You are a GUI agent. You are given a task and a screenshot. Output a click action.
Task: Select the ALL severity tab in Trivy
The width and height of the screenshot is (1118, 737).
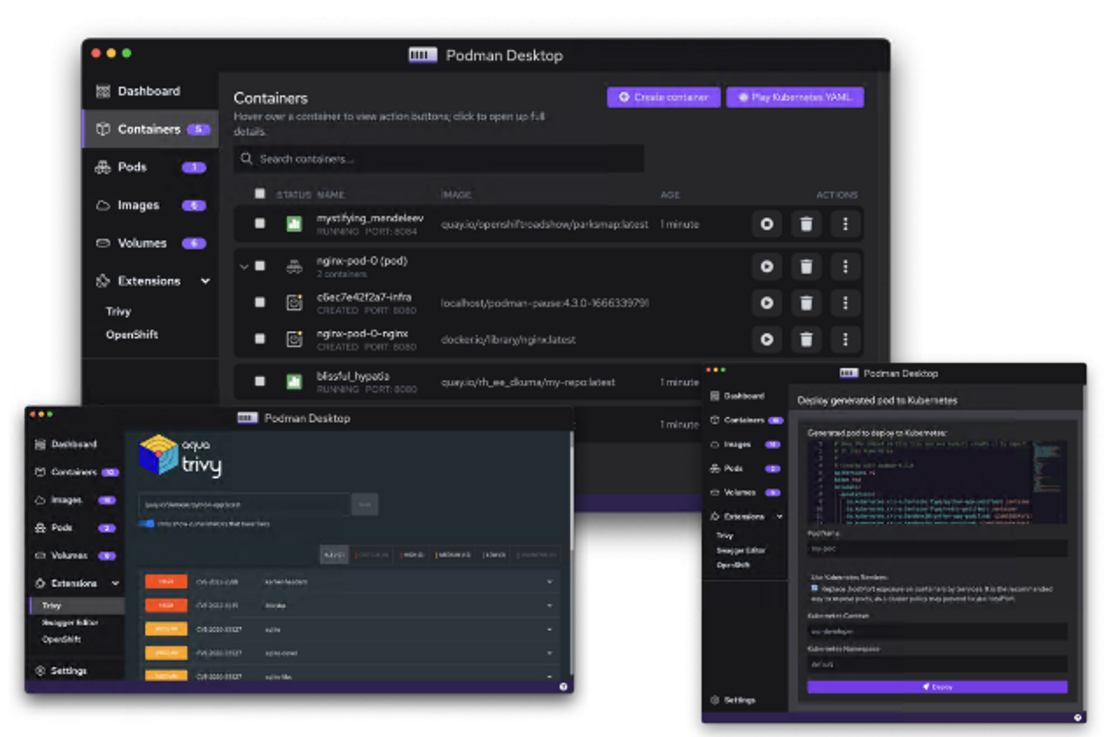coord(334,555)
